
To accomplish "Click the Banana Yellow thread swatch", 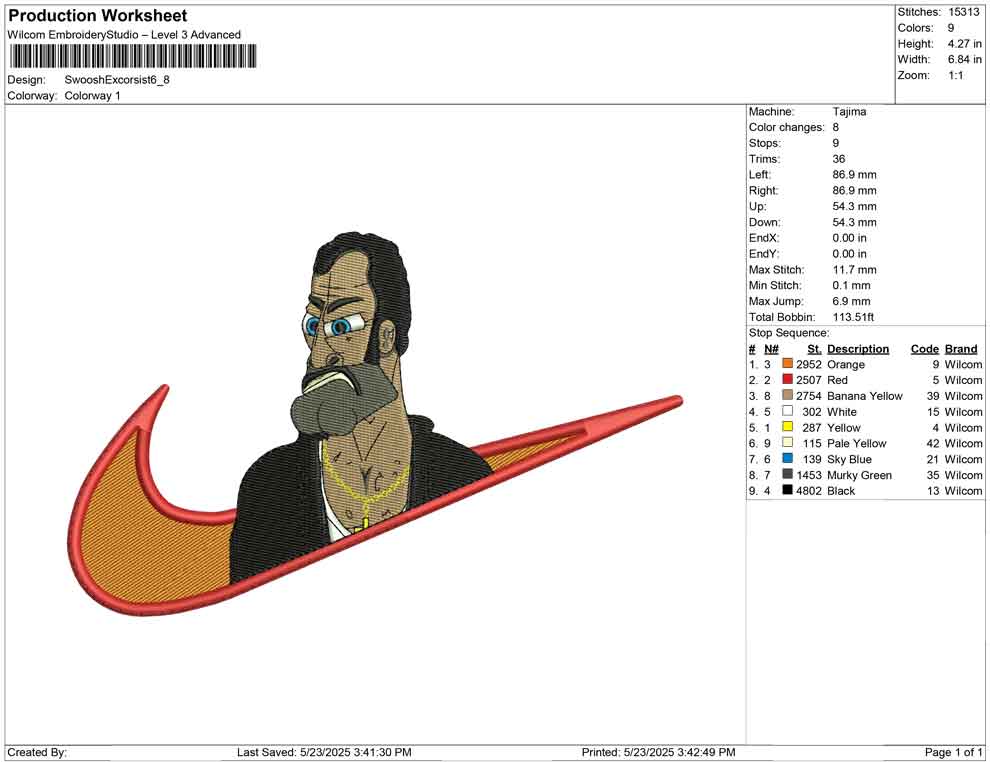I will tap(787, 395).
